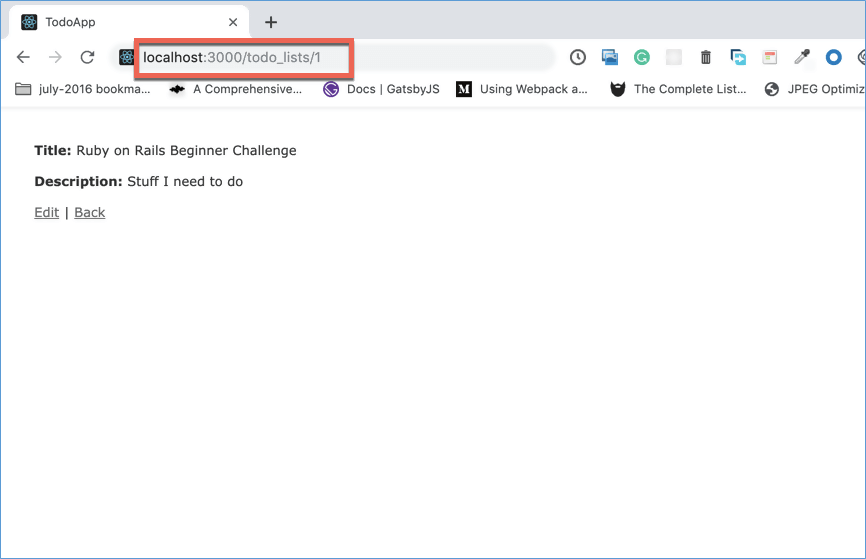The image size is (866, 559).
Task: Click the Back link on the page
Action: [x=89, y=213]
